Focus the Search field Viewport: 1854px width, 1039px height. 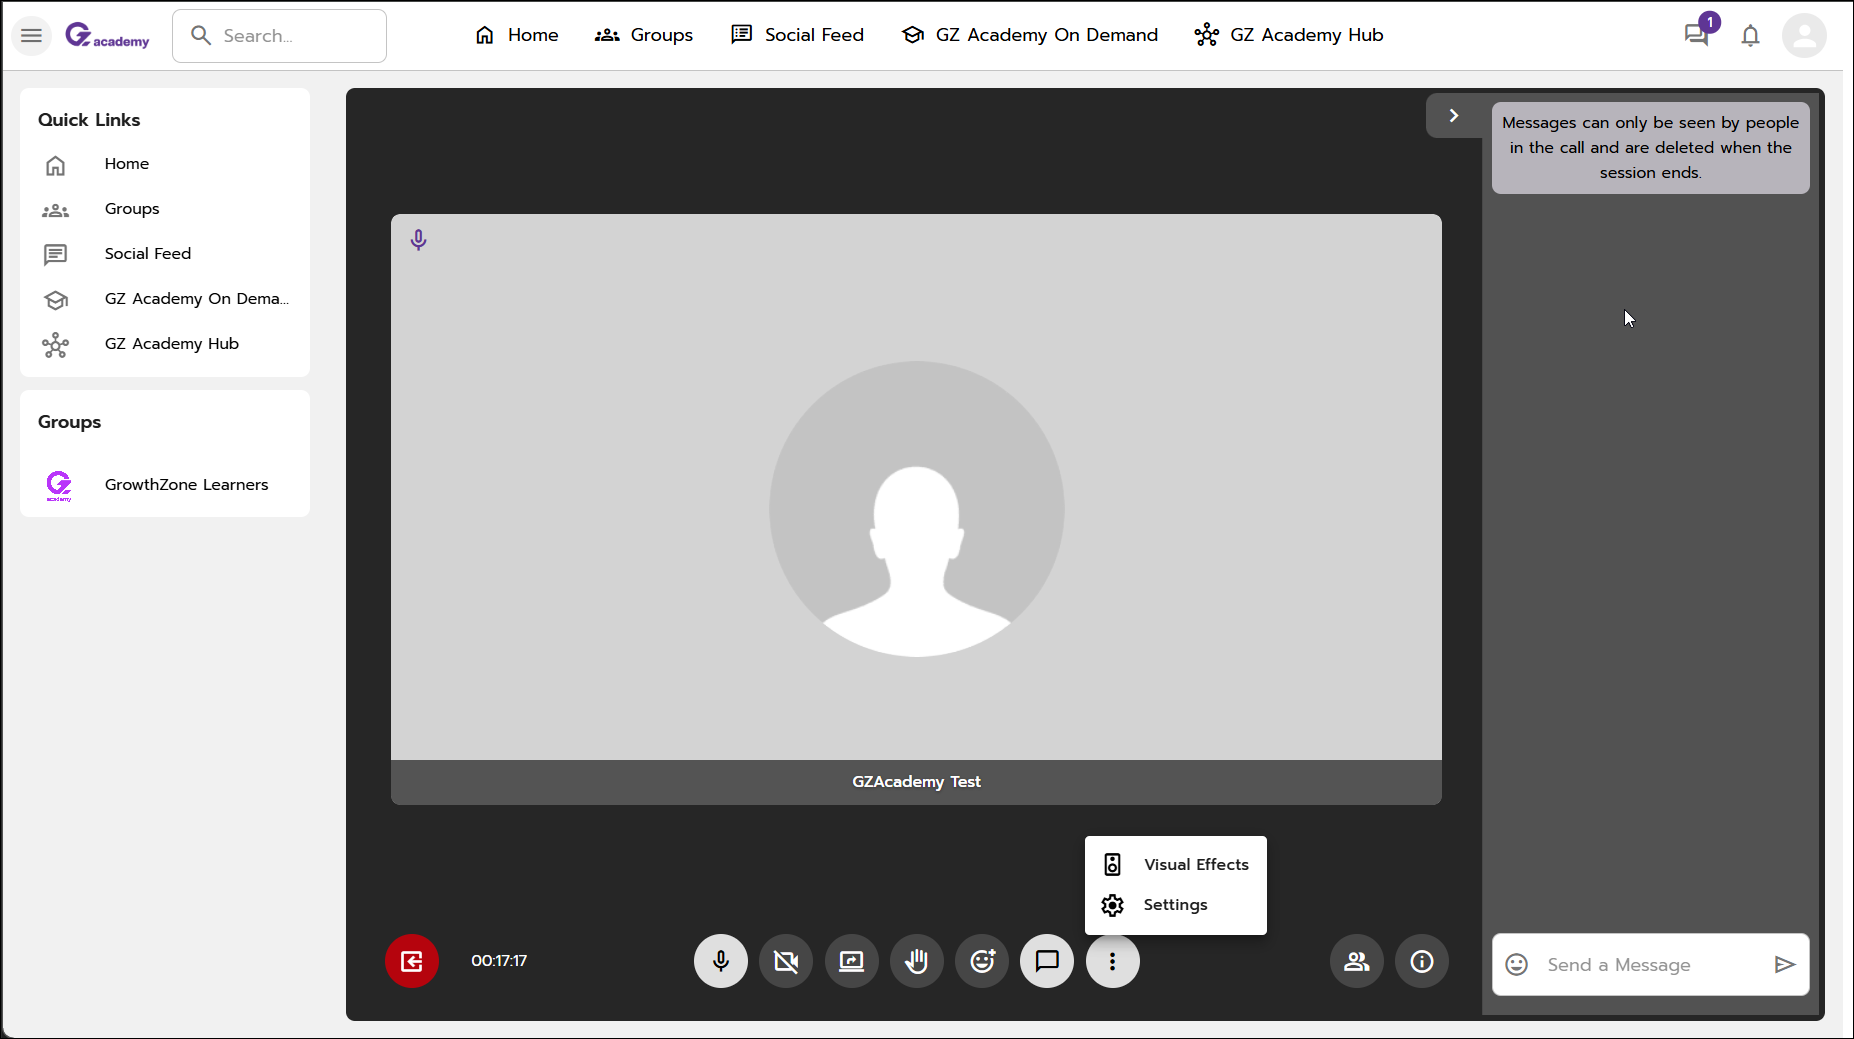(279, 36)
